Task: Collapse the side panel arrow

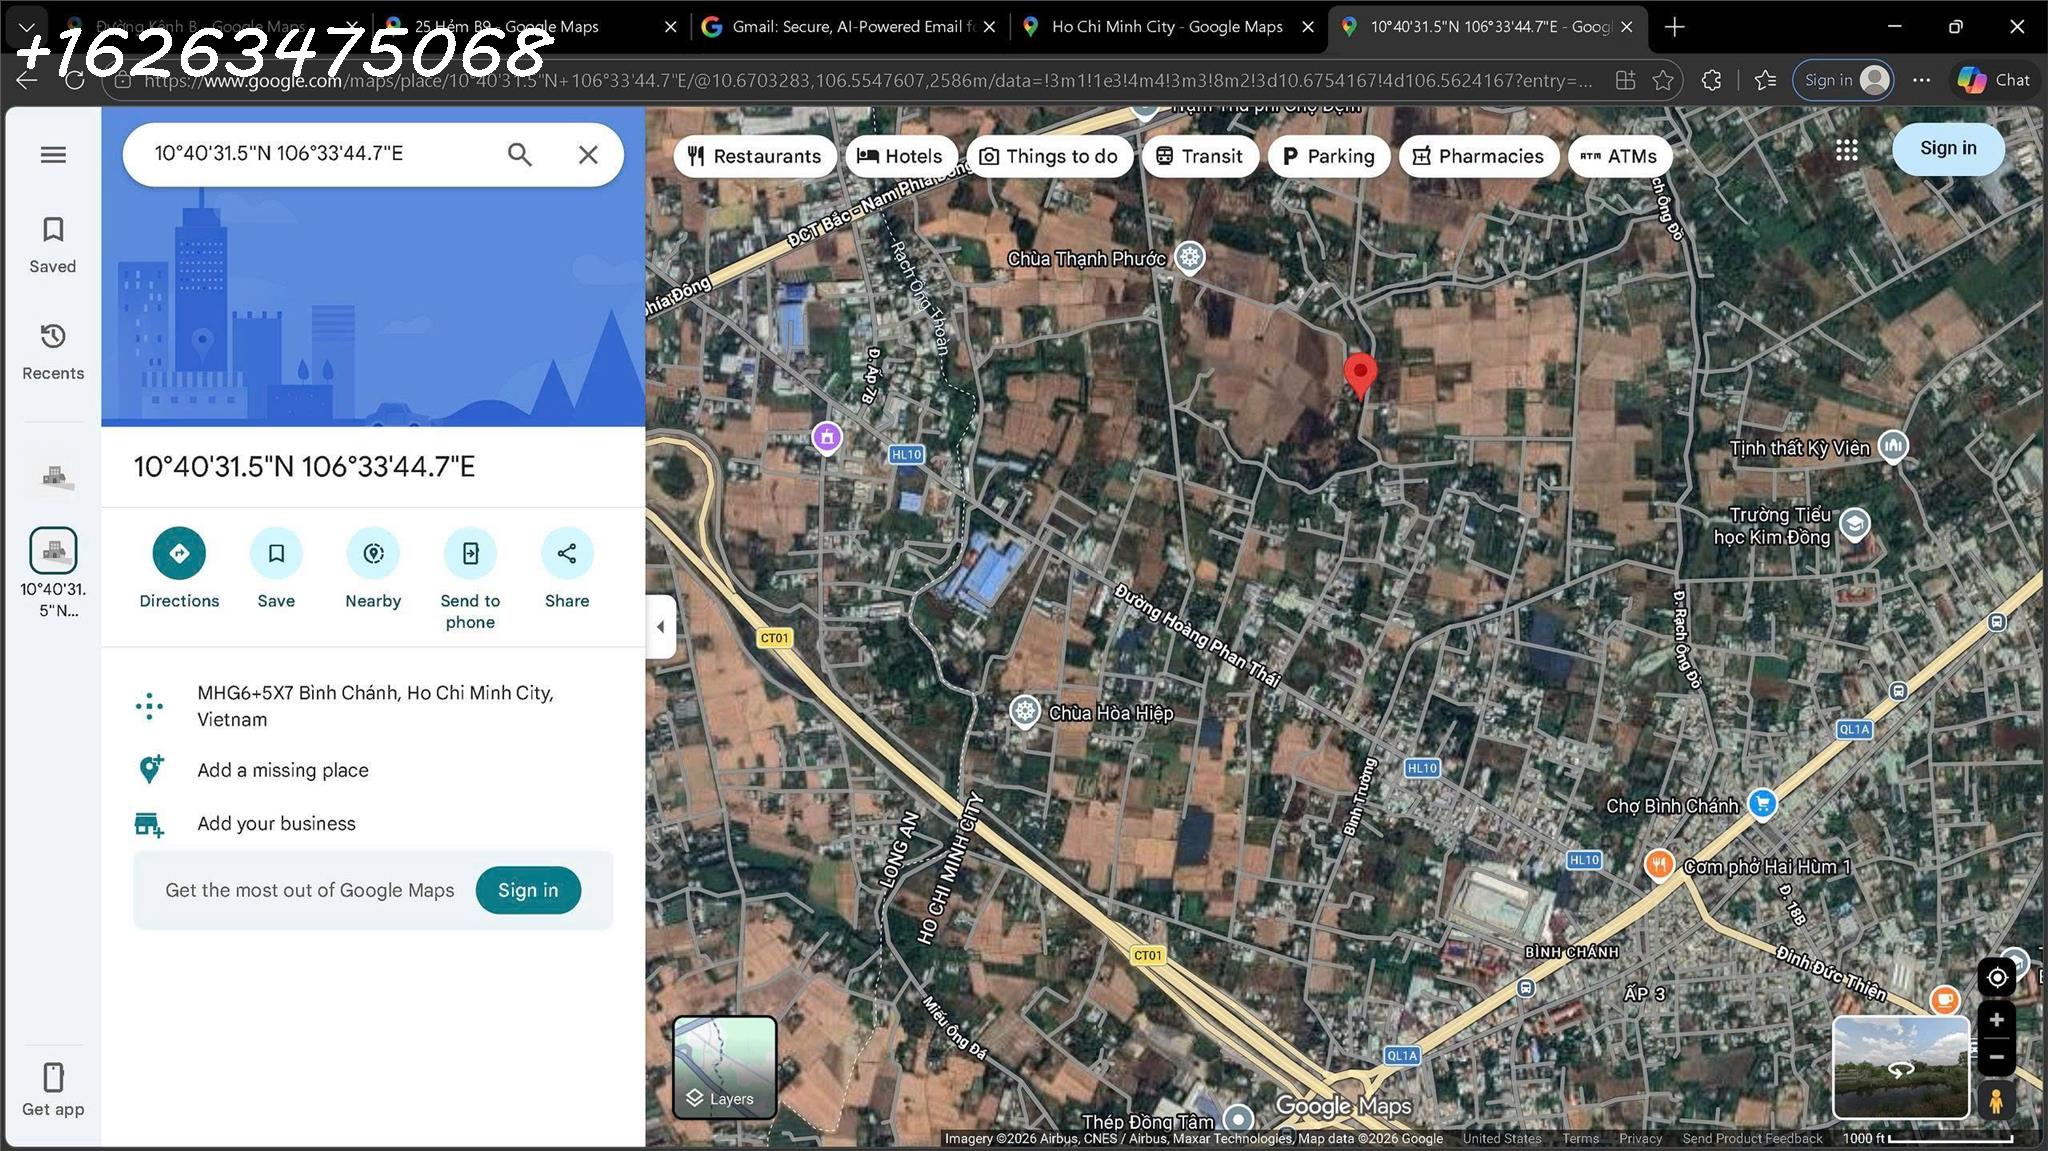Action: 660,627
